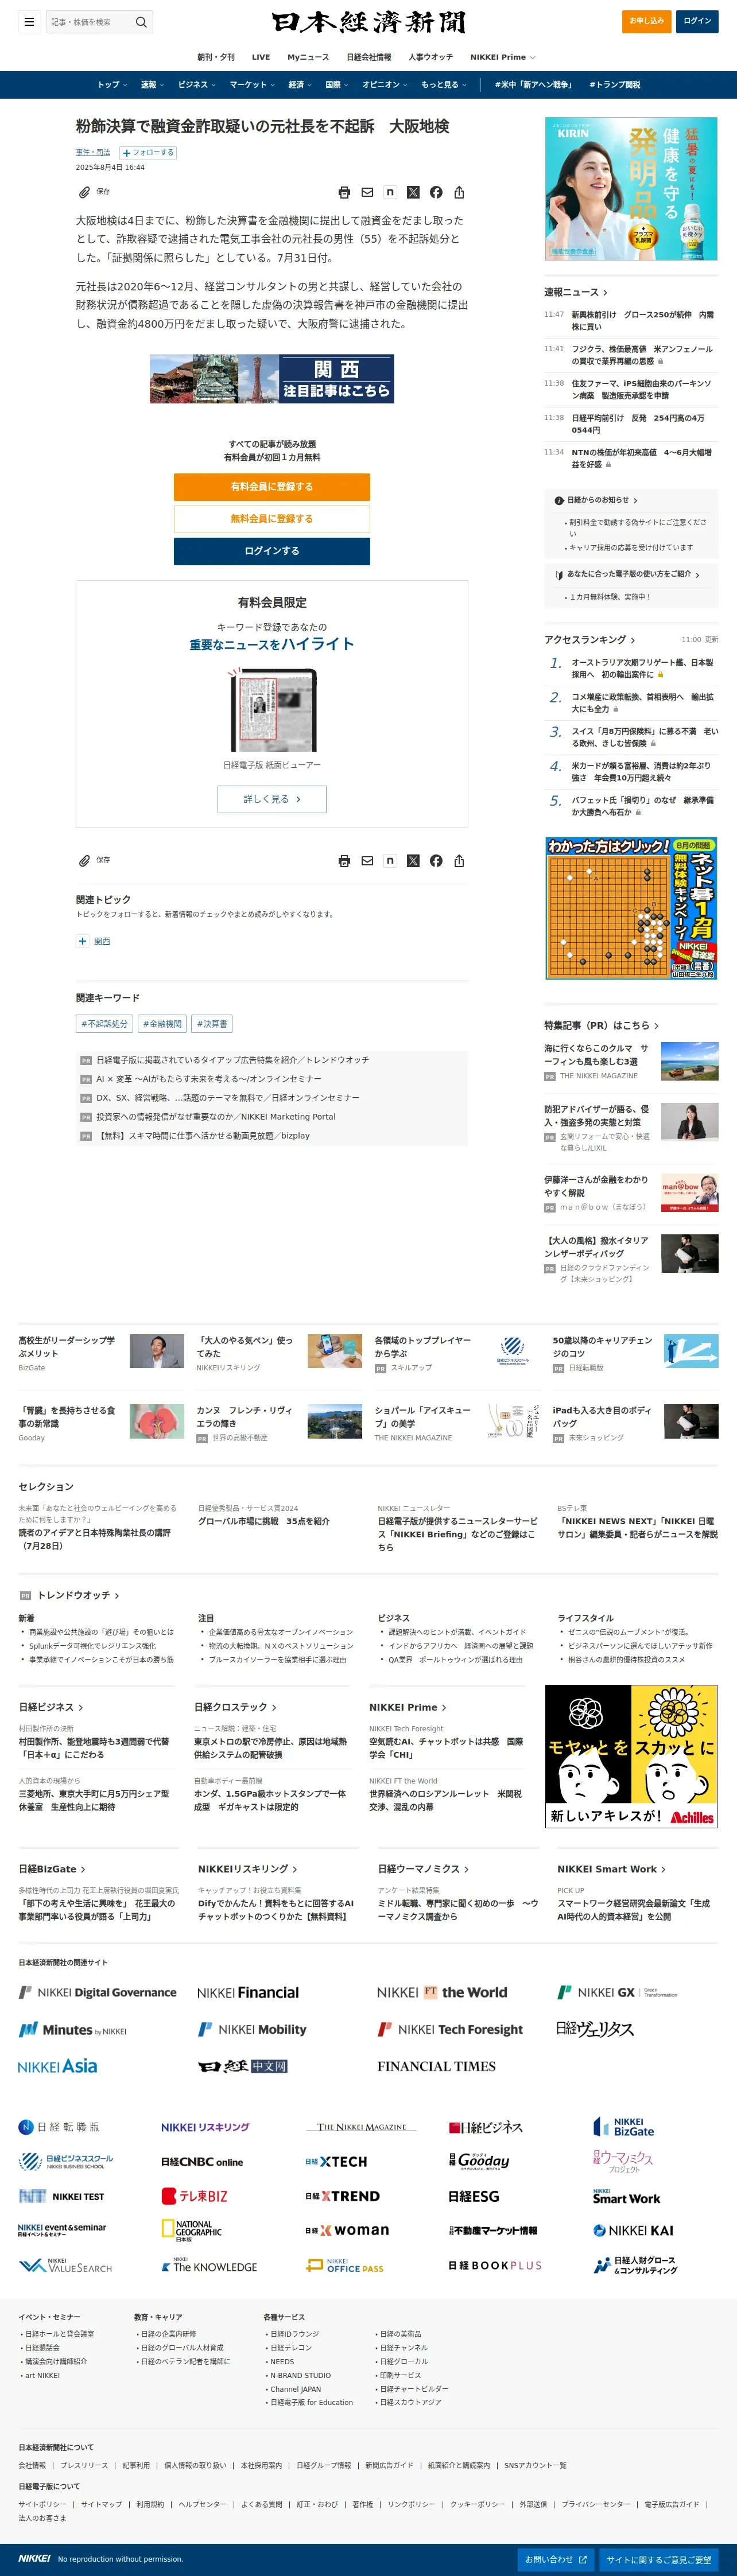Viewport: 737px width, 2576px height.
Task: Open the LIVE menu item
Action: [261, 57]
